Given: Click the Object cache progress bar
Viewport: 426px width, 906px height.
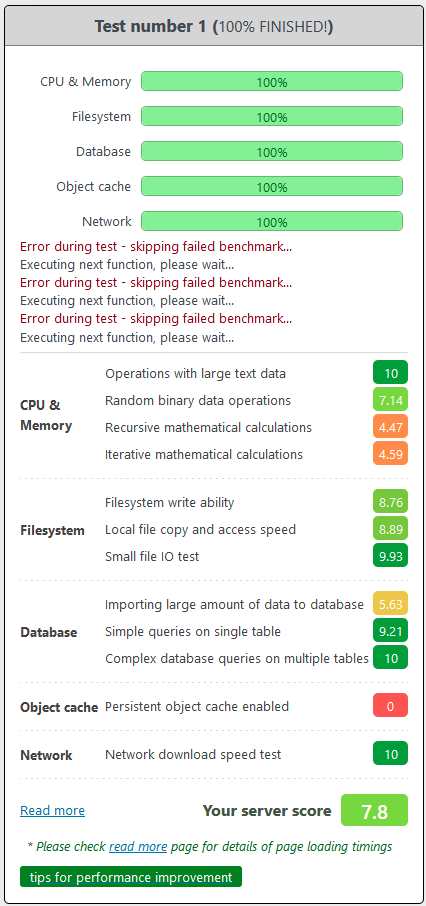Looking at the screenshot, I should pos(272,187).
